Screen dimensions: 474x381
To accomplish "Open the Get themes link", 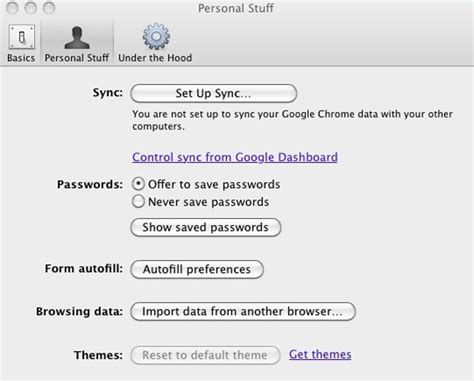I will tap(320, 354).
